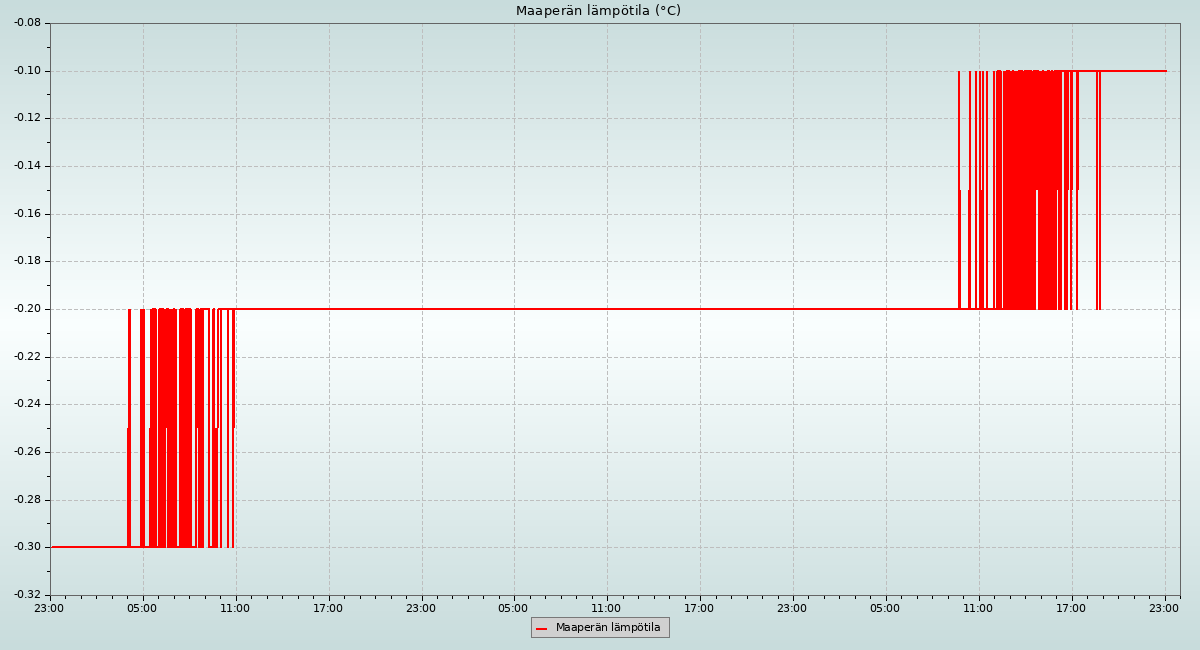Select the -0.16 y-axis tick label
Screen dimensions: 1200x650
click(x=27, y=213)
